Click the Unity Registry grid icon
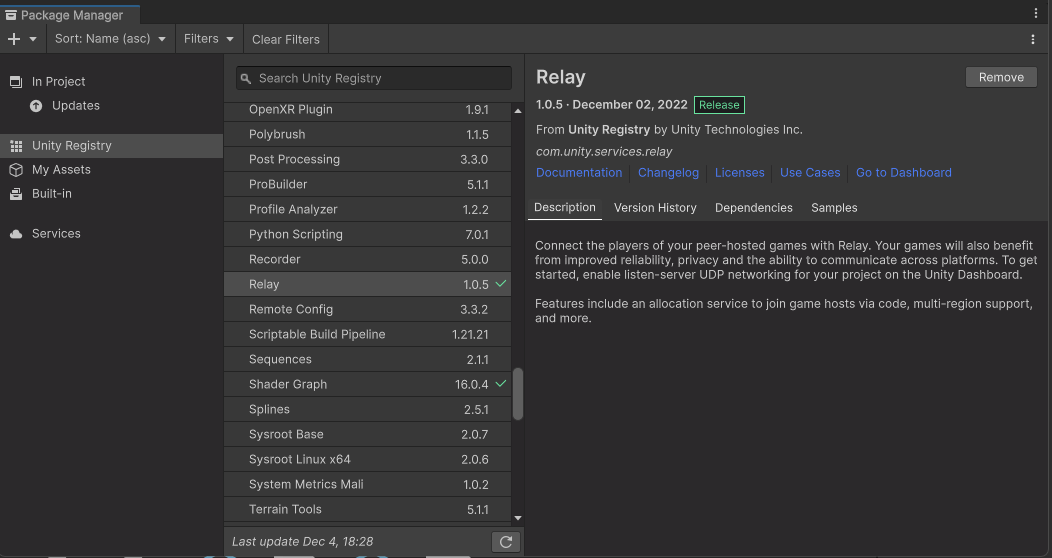The width and height of the screenshot is (1052, 558). 16,146
